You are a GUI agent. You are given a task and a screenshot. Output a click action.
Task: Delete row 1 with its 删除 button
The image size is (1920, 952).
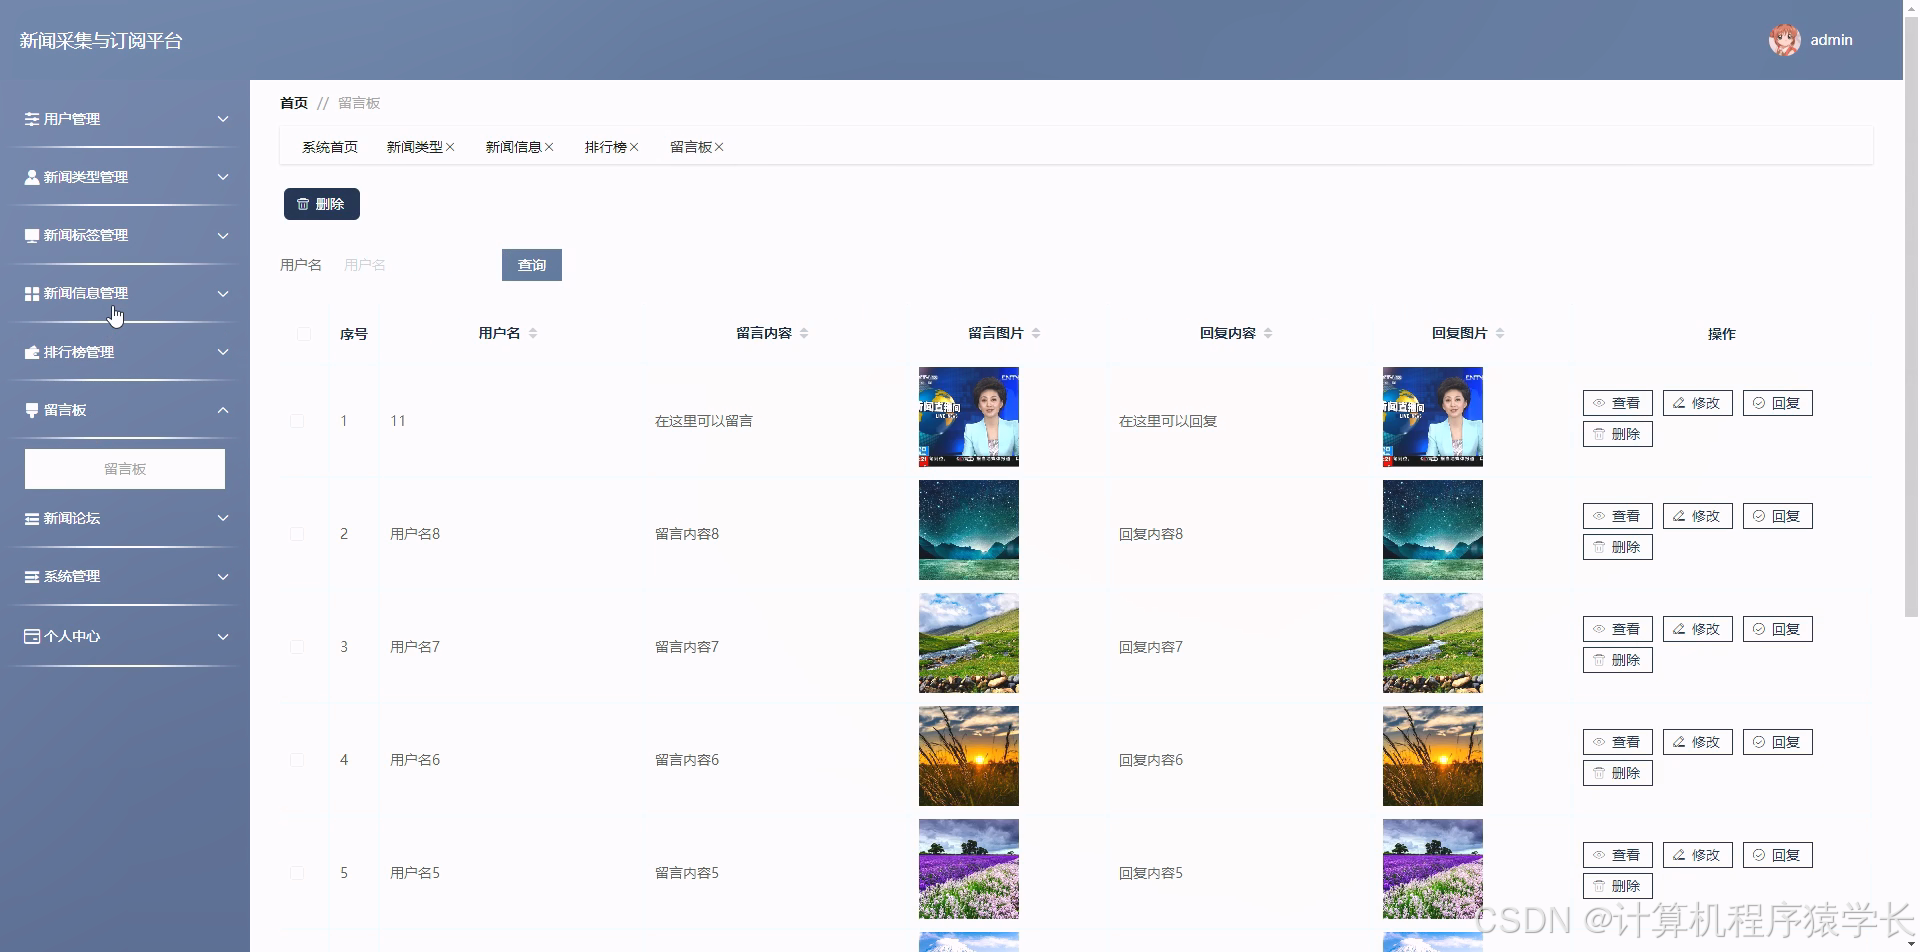click(1617, 434)
